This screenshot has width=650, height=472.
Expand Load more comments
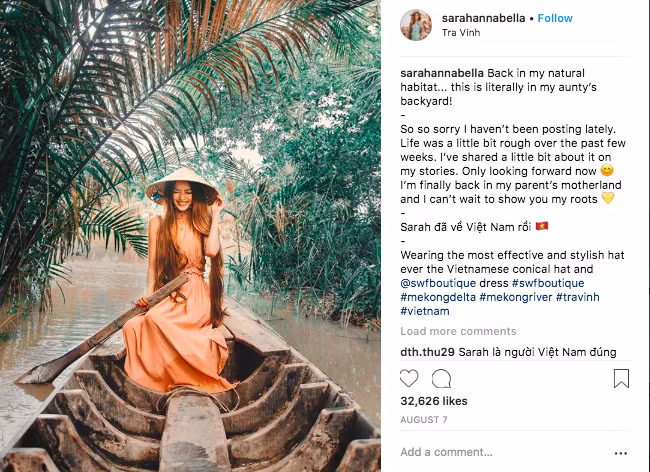click(458, 331)
